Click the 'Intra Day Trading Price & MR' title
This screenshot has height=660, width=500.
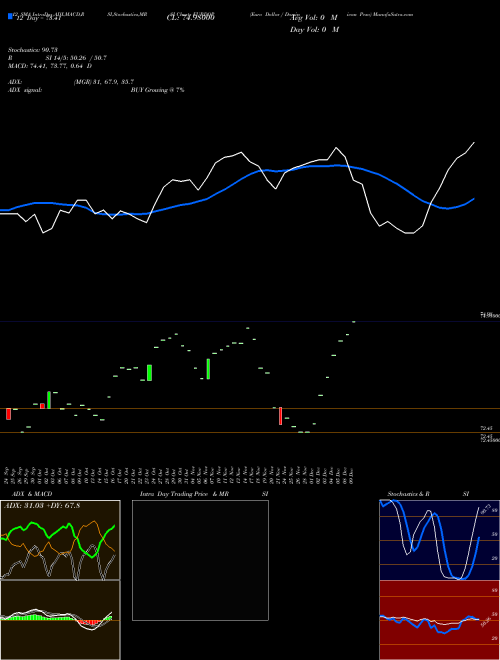[184, 494]
